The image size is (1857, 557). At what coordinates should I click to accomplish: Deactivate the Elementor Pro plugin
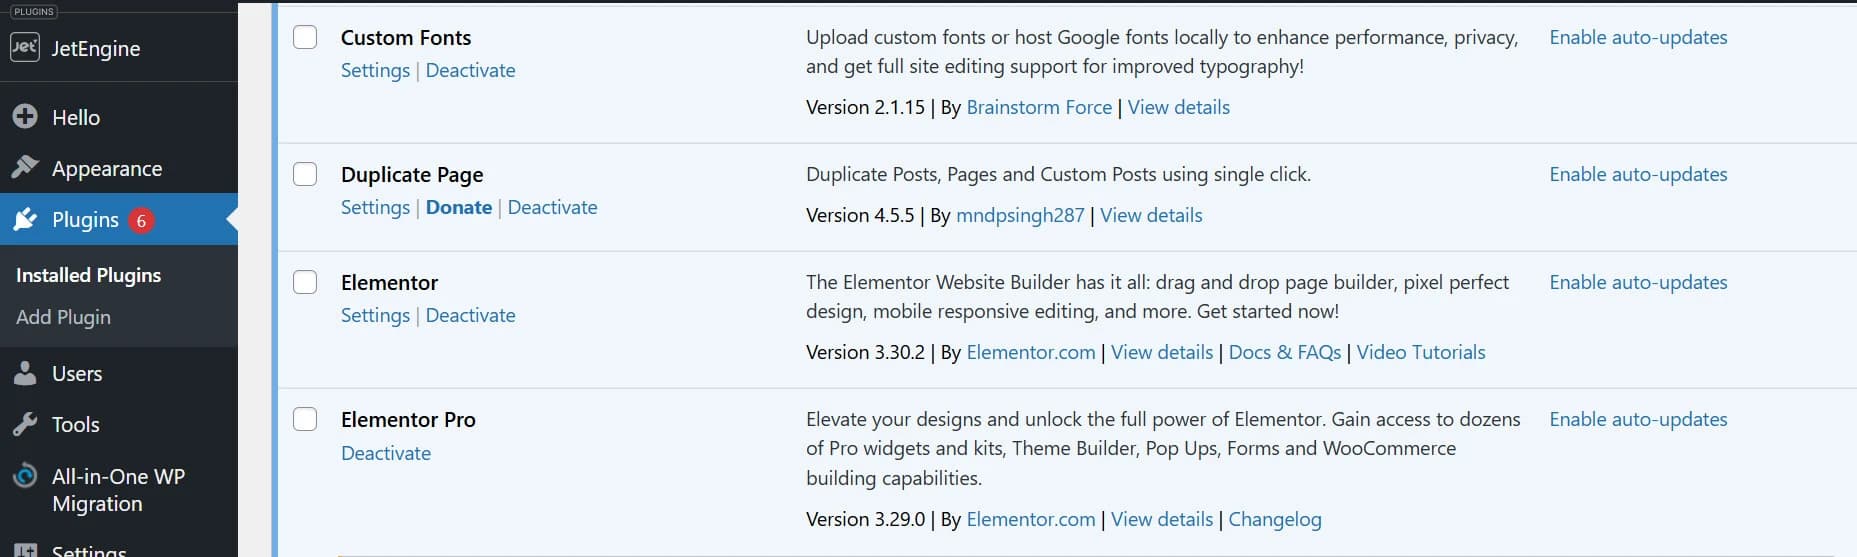[x=386, y=453]
